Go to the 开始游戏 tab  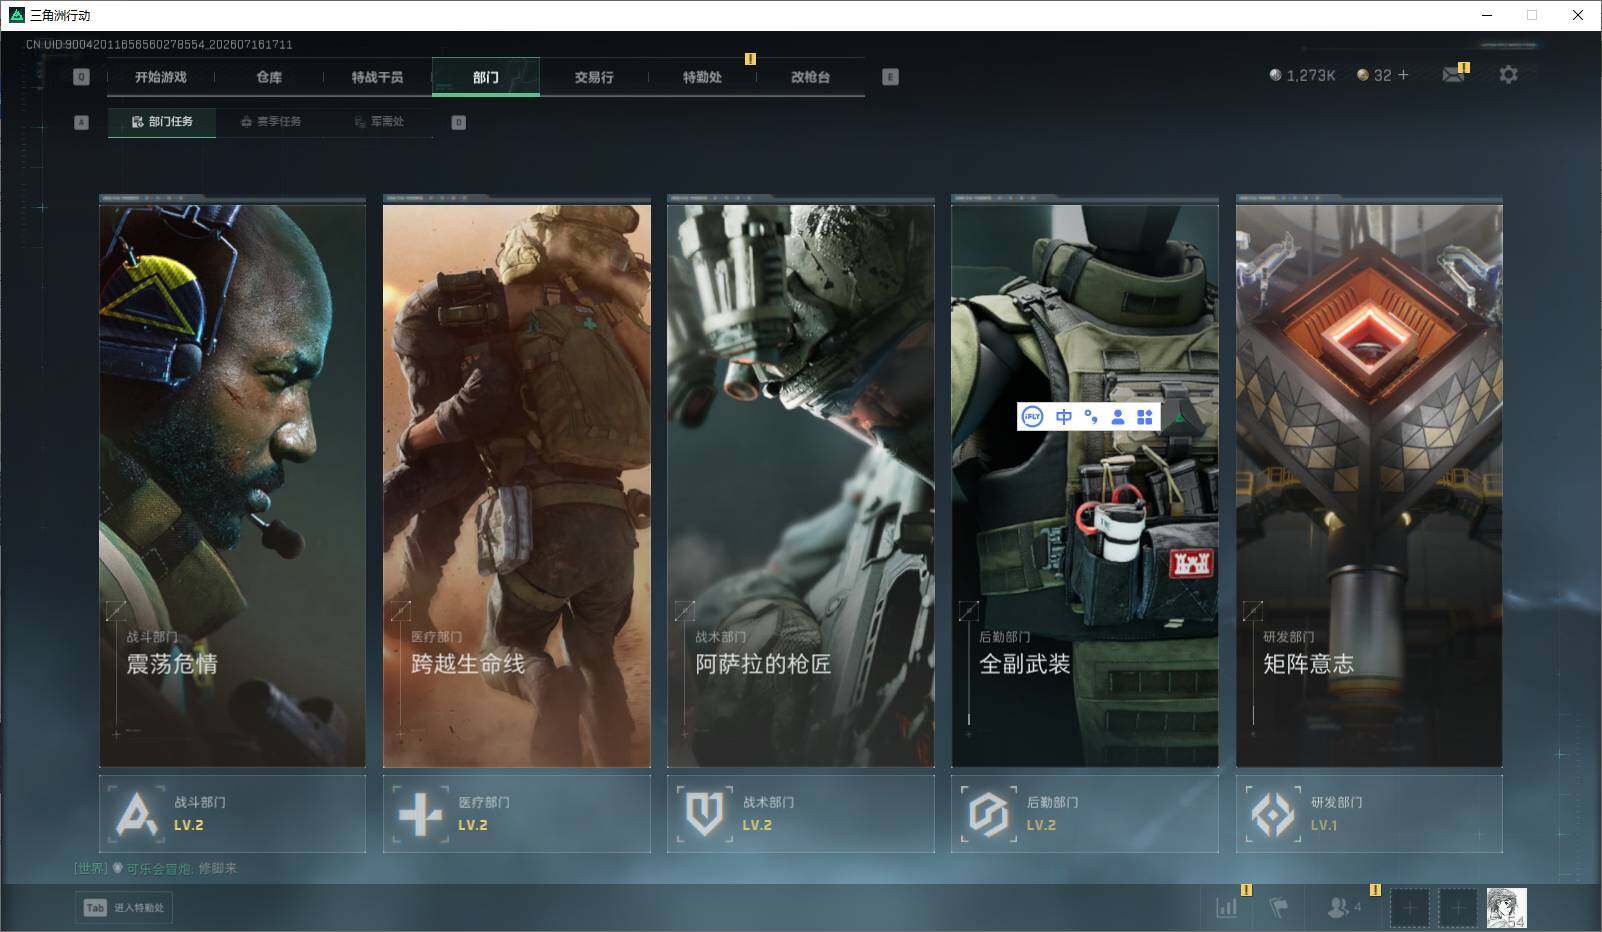(x=161, y=77)
